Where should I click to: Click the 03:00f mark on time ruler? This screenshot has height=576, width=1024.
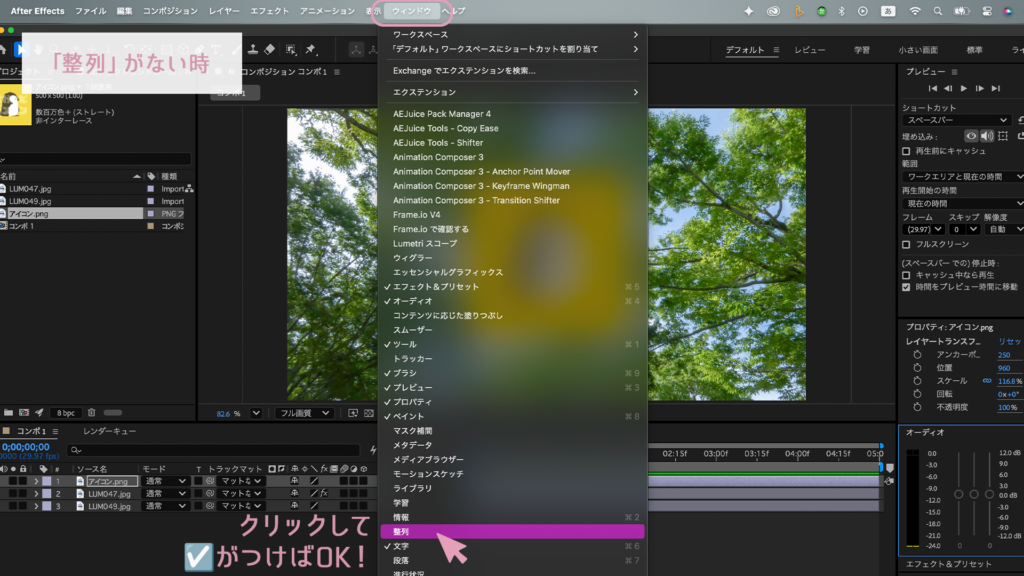click(716, 453)
